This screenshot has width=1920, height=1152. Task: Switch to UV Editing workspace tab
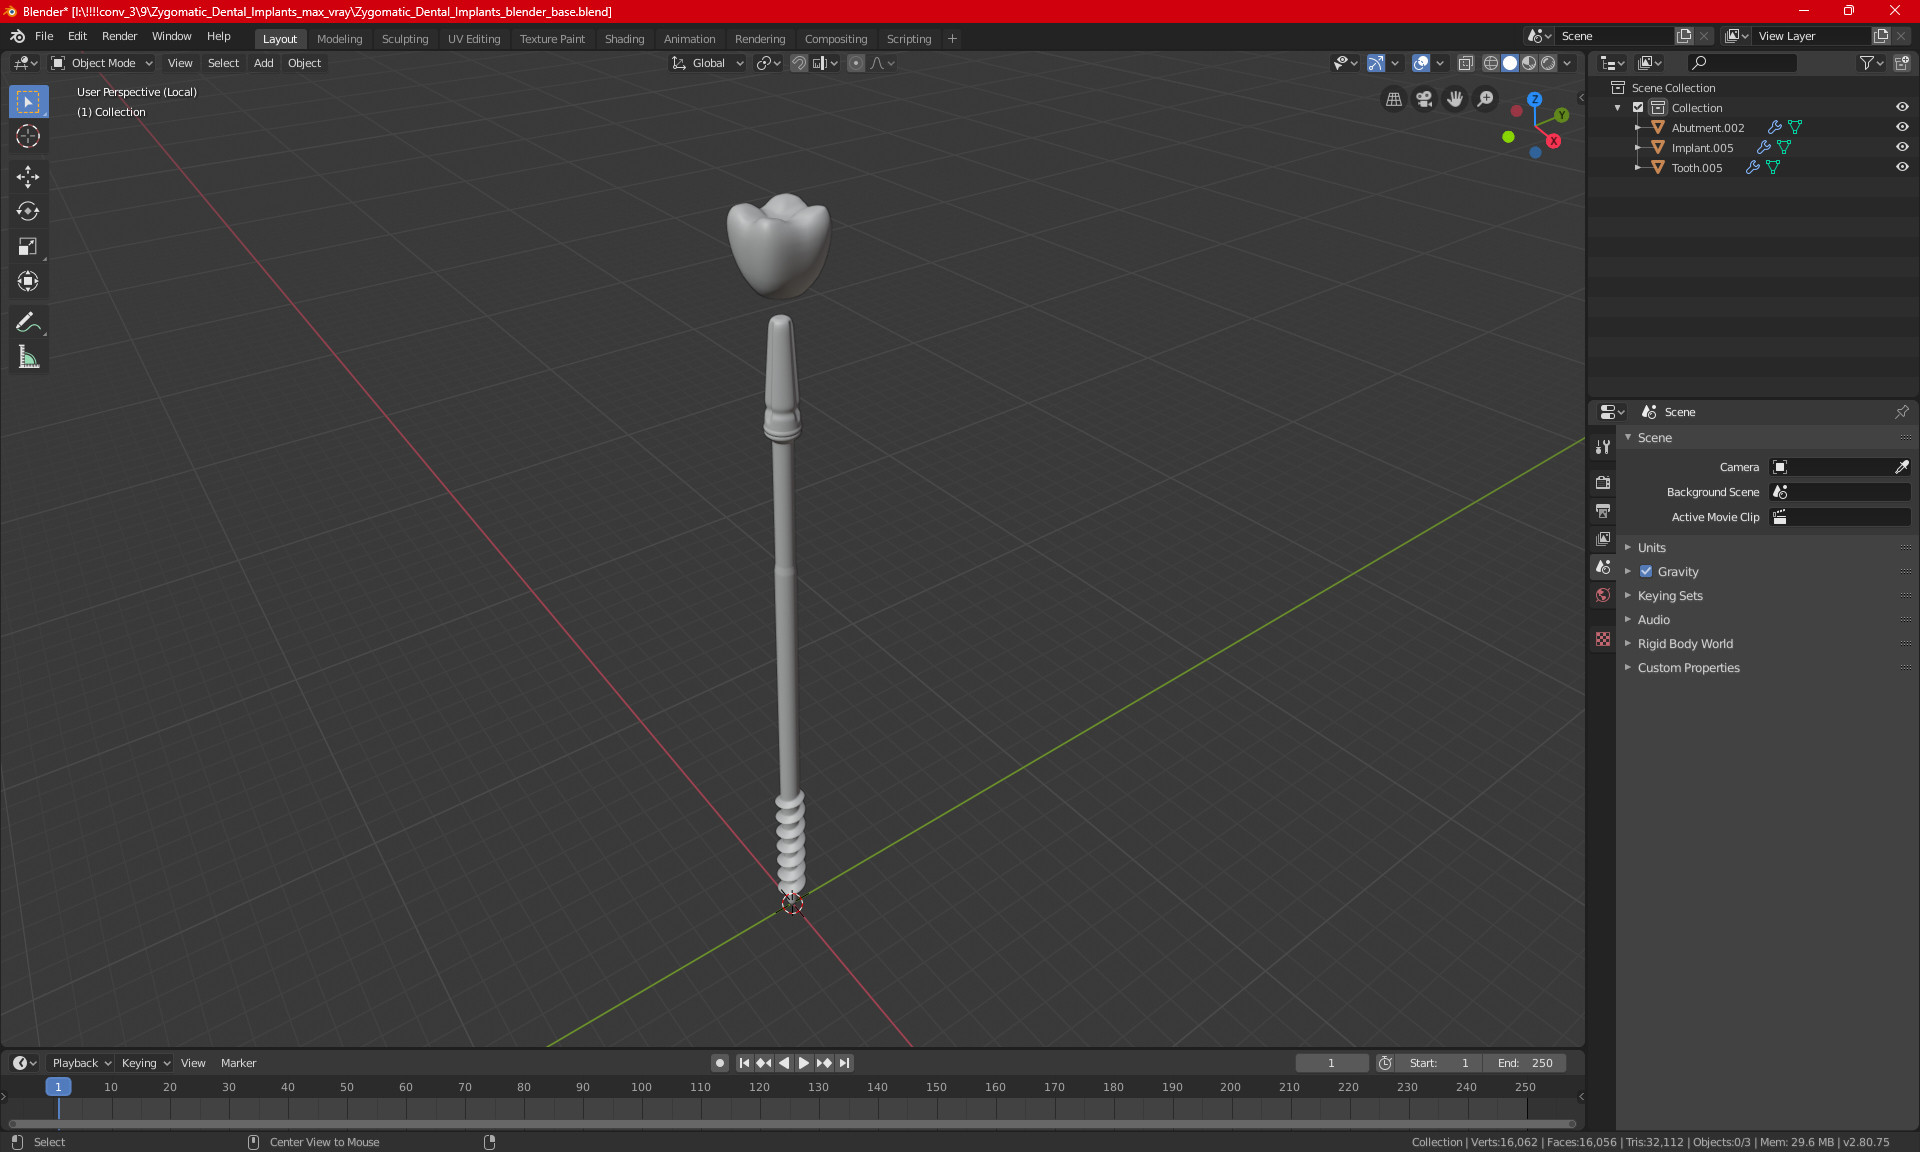474,39
